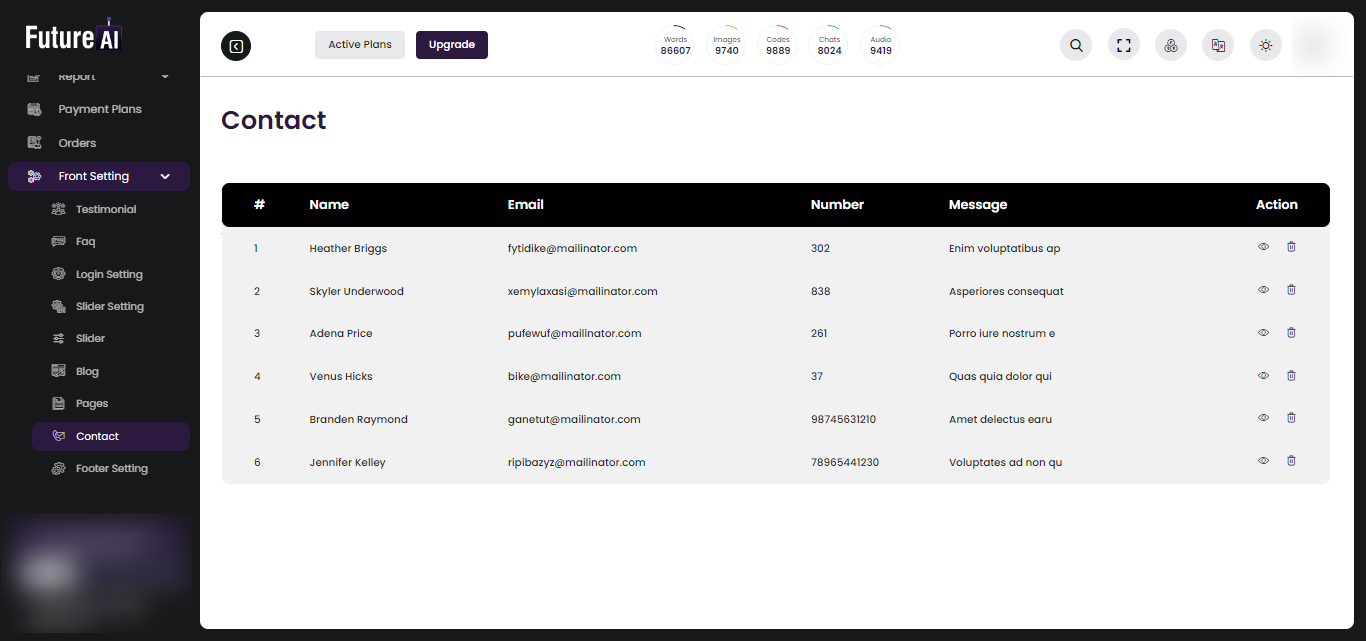Click the Active Plans button

(x=360, y=45)
